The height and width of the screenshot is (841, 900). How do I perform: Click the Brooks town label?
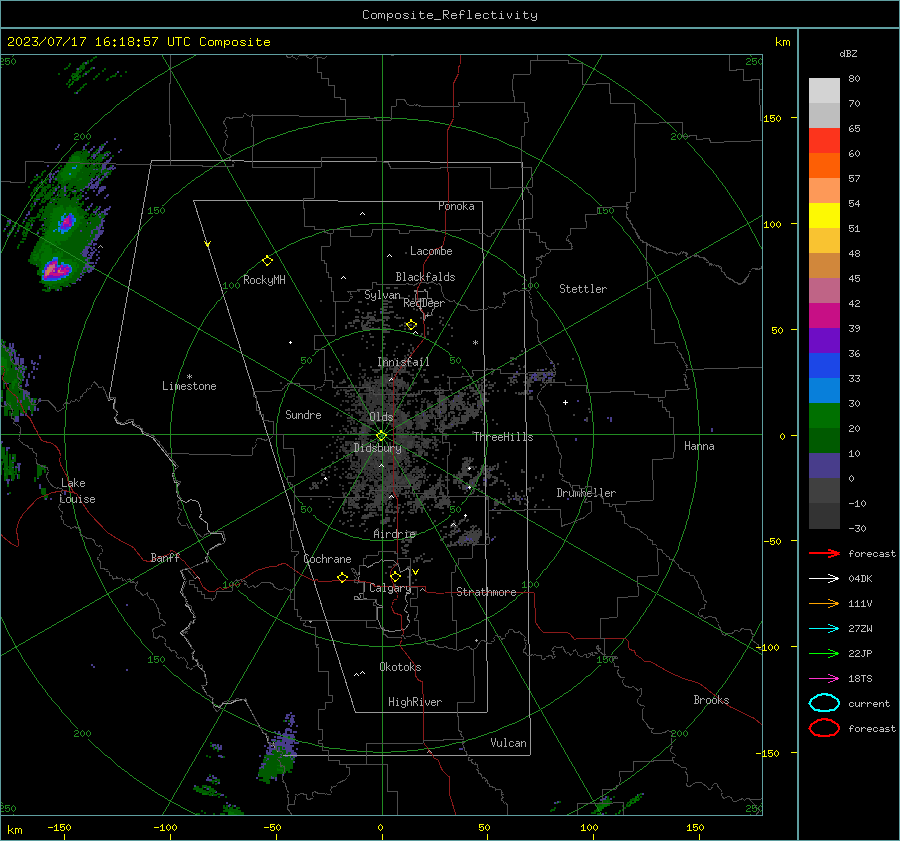click(x=711, y=700)
